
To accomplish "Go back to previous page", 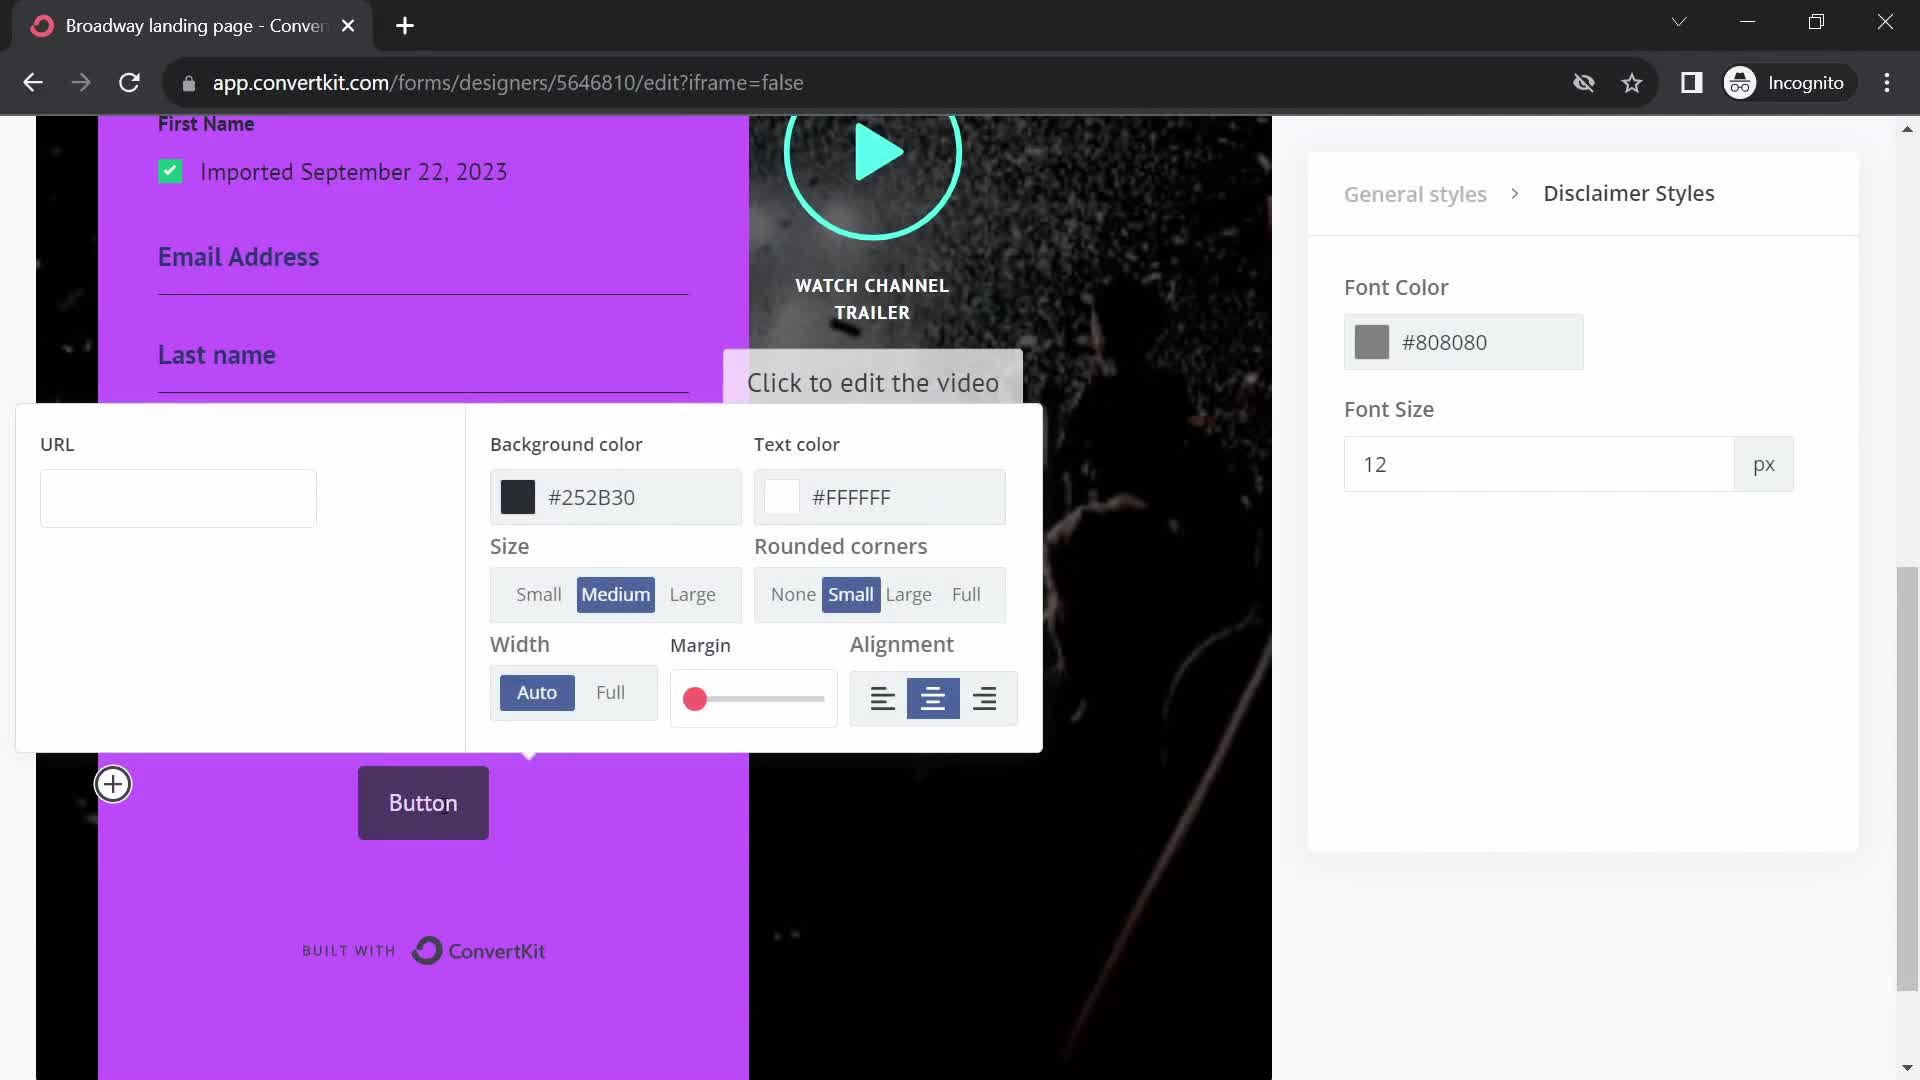I will (33, 83).
